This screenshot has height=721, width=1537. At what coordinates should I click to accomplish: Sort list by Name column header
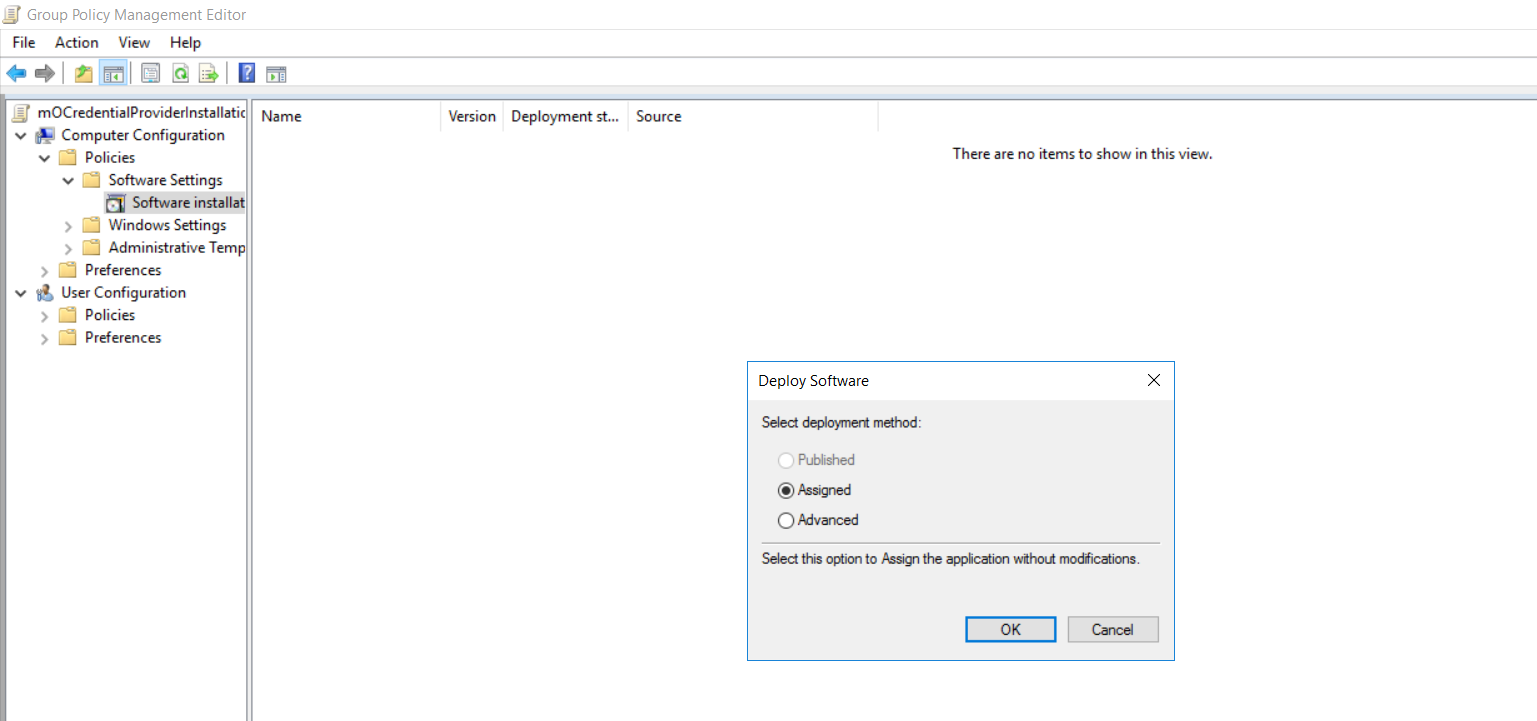click(346, 116)
